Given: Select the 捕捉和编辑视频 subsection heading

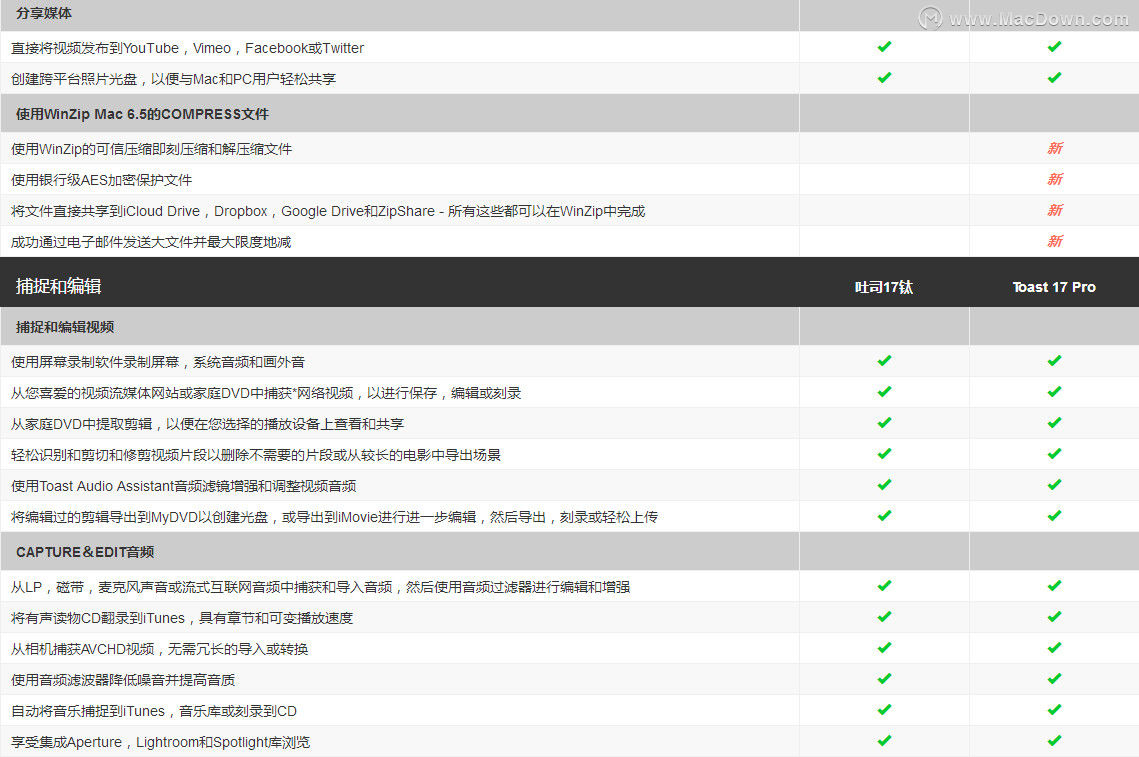Looking at the screenshot, I should [65, 327].
